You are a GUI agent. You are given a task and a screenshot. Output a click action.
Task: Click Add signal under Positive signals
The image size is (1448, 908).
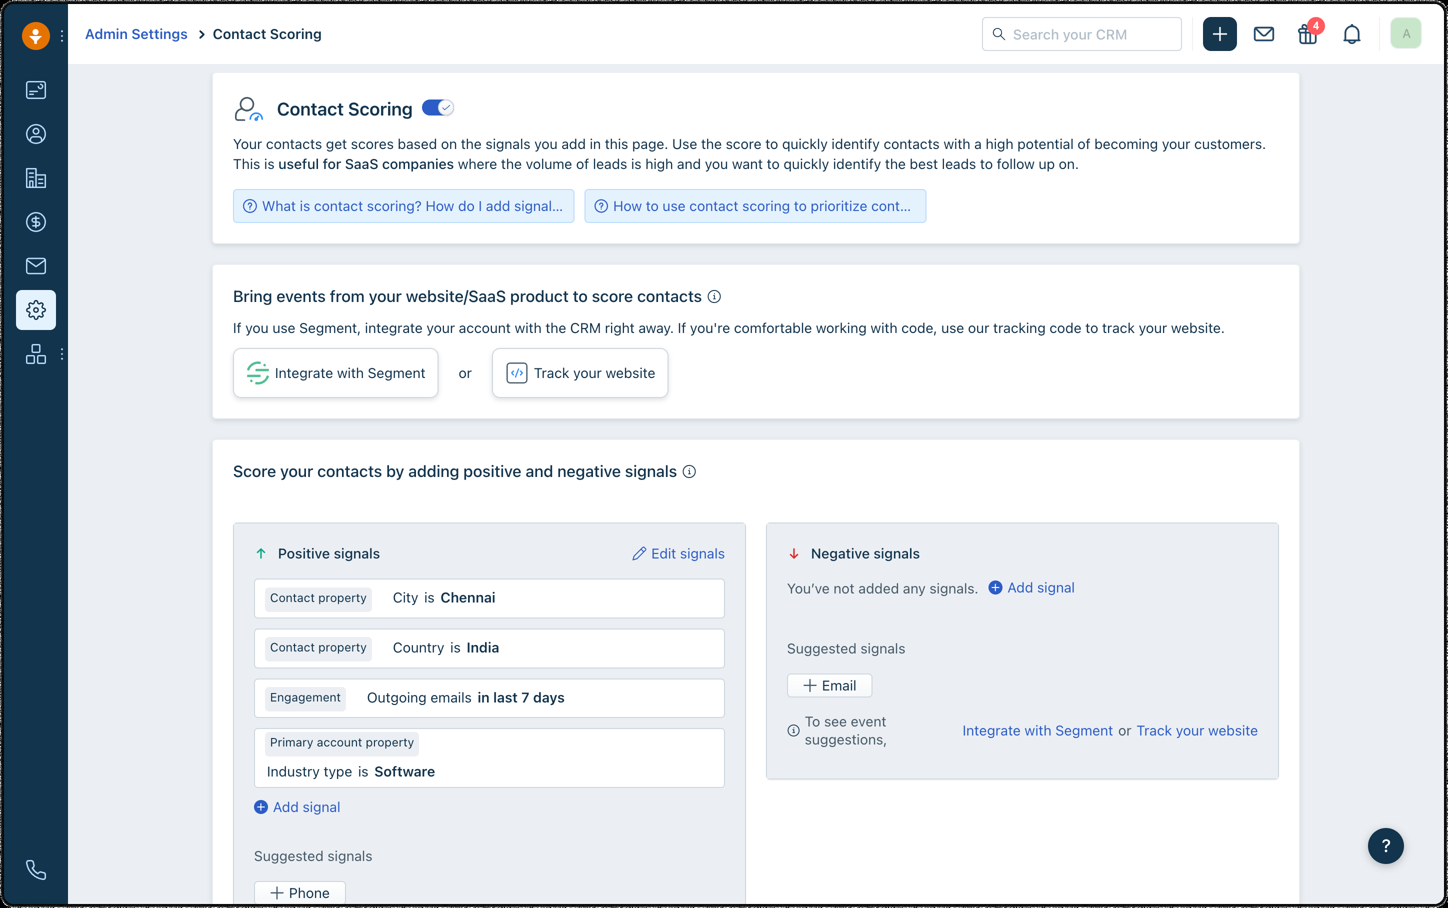click(x=297, y=807)
